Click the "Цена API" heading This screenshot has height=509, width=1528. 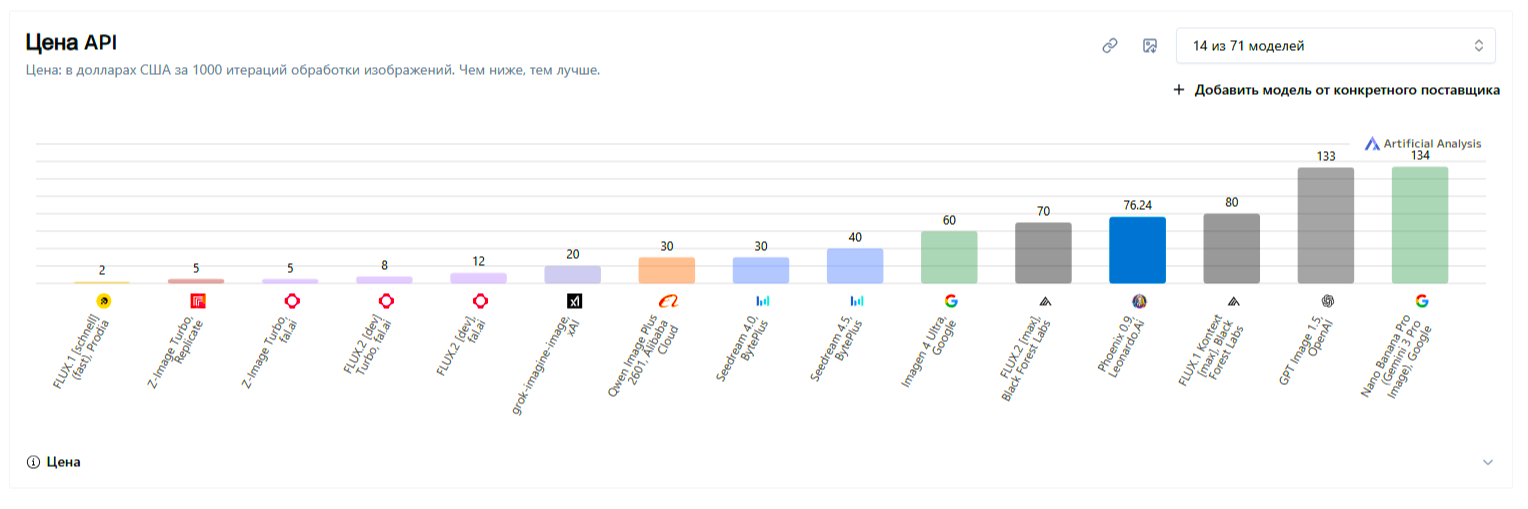[72, 42]
